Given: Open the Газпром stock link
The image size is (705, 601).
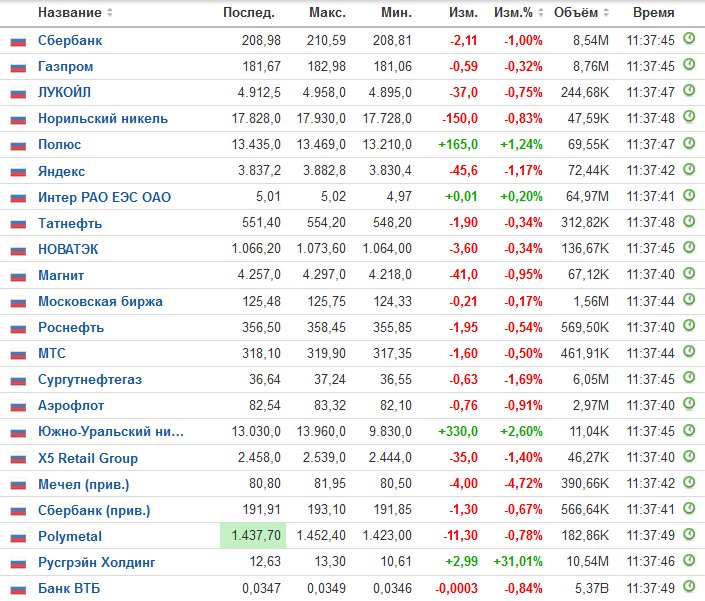Looking at the screenshot, I should (66, 67).
